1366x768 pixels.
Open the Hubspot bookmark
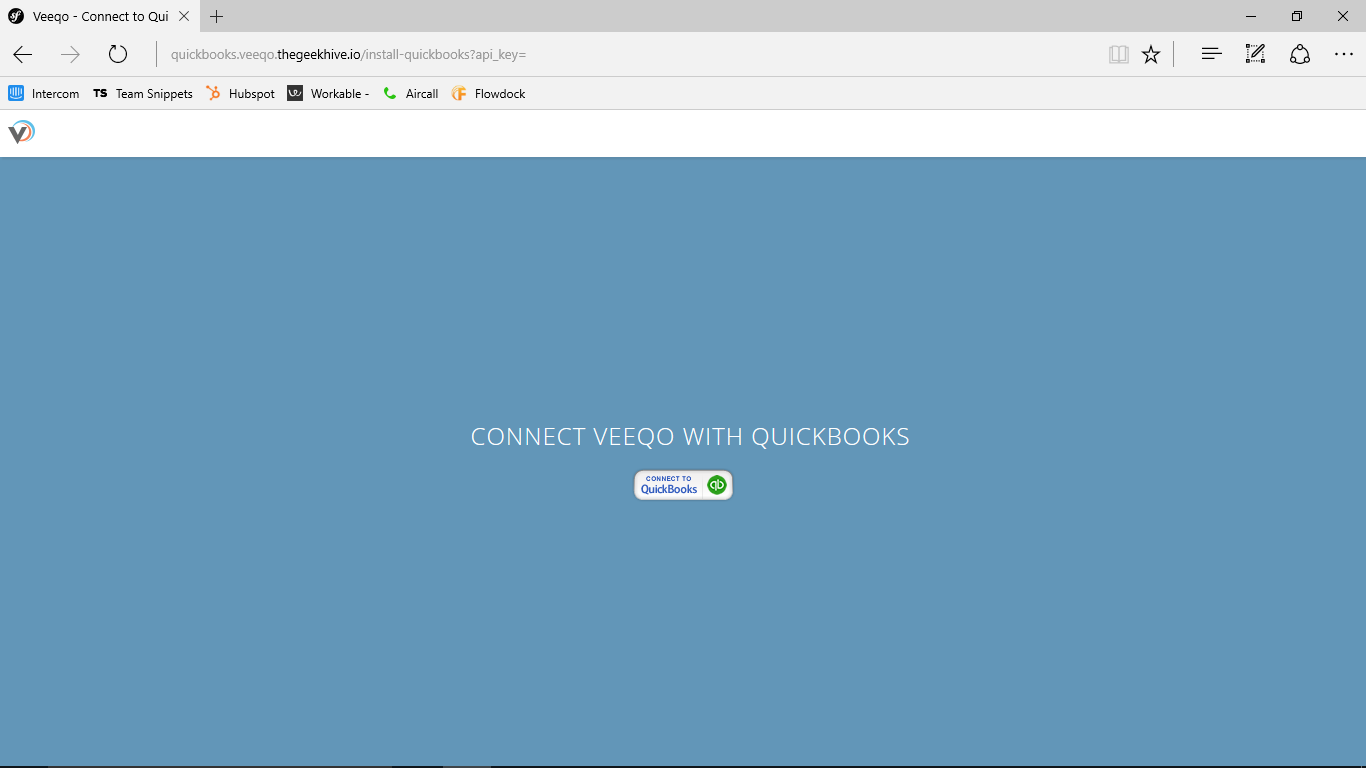pos(240,93)
